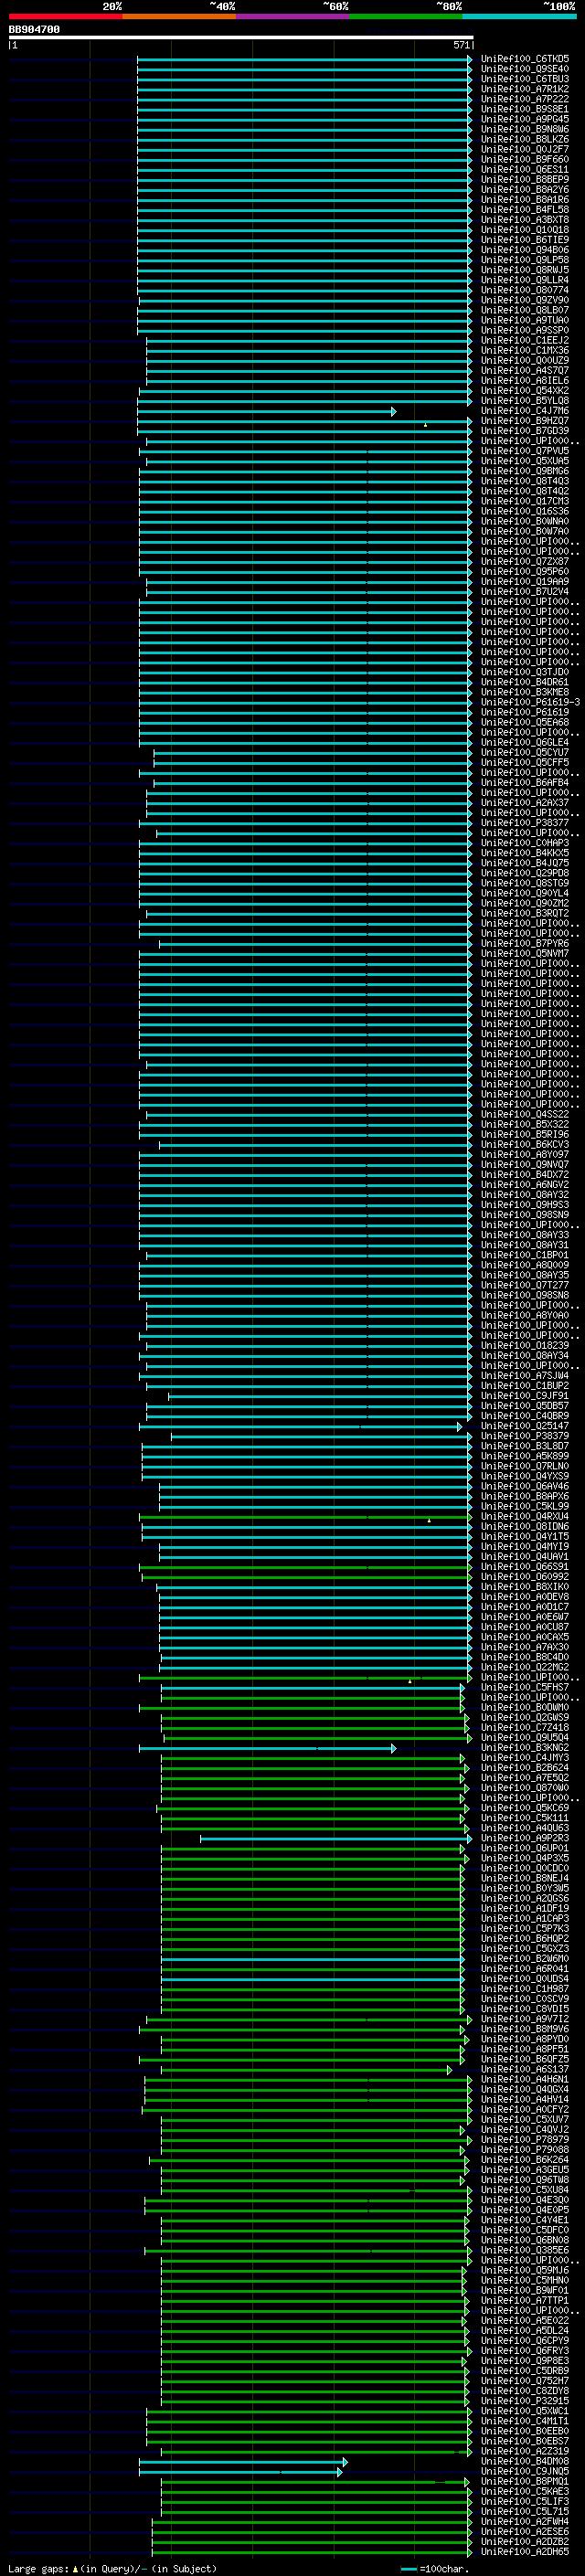Image resolution: width=585 pixels, height=2576 pixels.
Task: Select the UniRef100_C4JMY3 label
Action: coord(525,1757)
